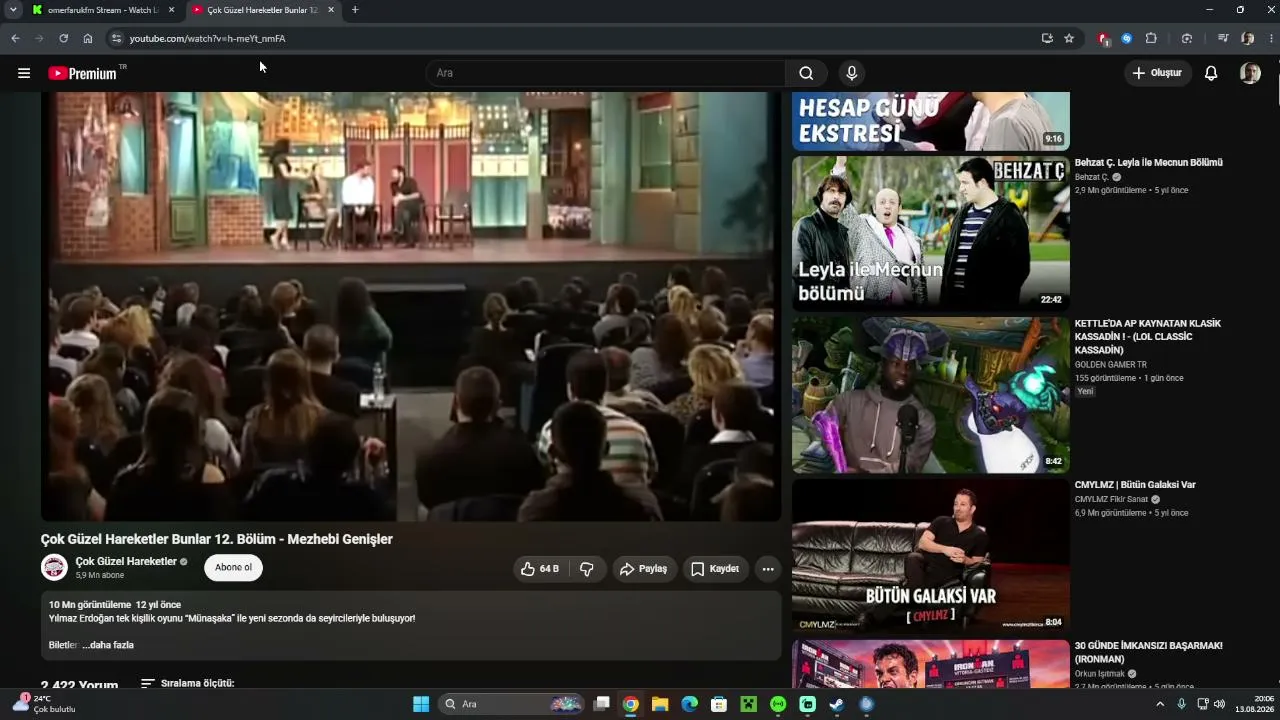
Task: Visit the GOLDEN GAMER TR channel
Action: [1111, 365]
